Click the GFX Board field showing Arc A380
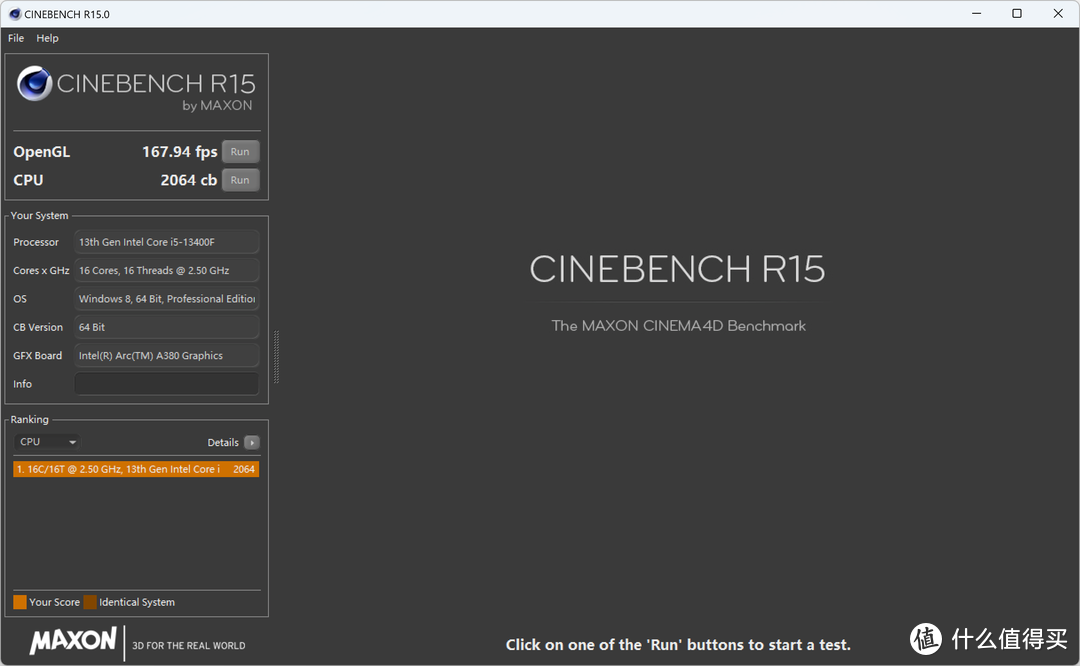This screenshot has width=1080, height=666. coord(167,355)
